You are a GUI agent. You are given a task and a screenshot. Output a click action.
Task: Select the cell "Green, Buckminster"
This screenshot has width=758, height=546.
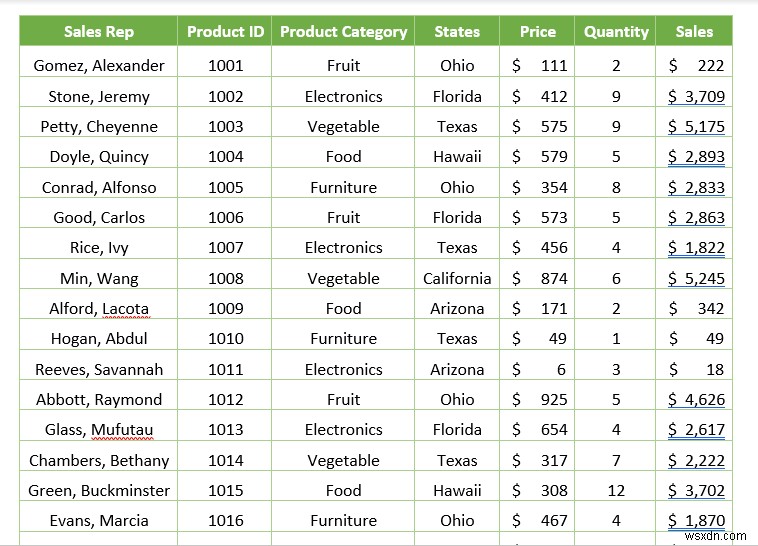pos(99,490)
